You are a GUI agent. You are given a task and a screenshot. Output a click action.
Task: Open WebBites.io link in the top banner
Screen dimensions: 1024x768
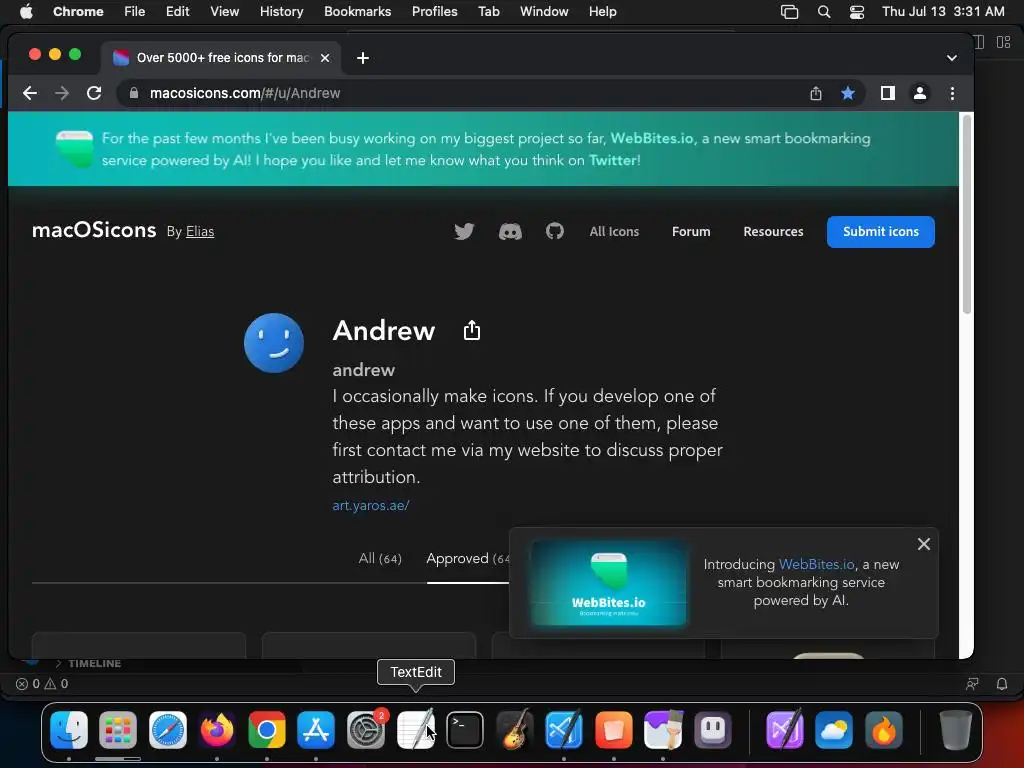(x=652, y=138)
